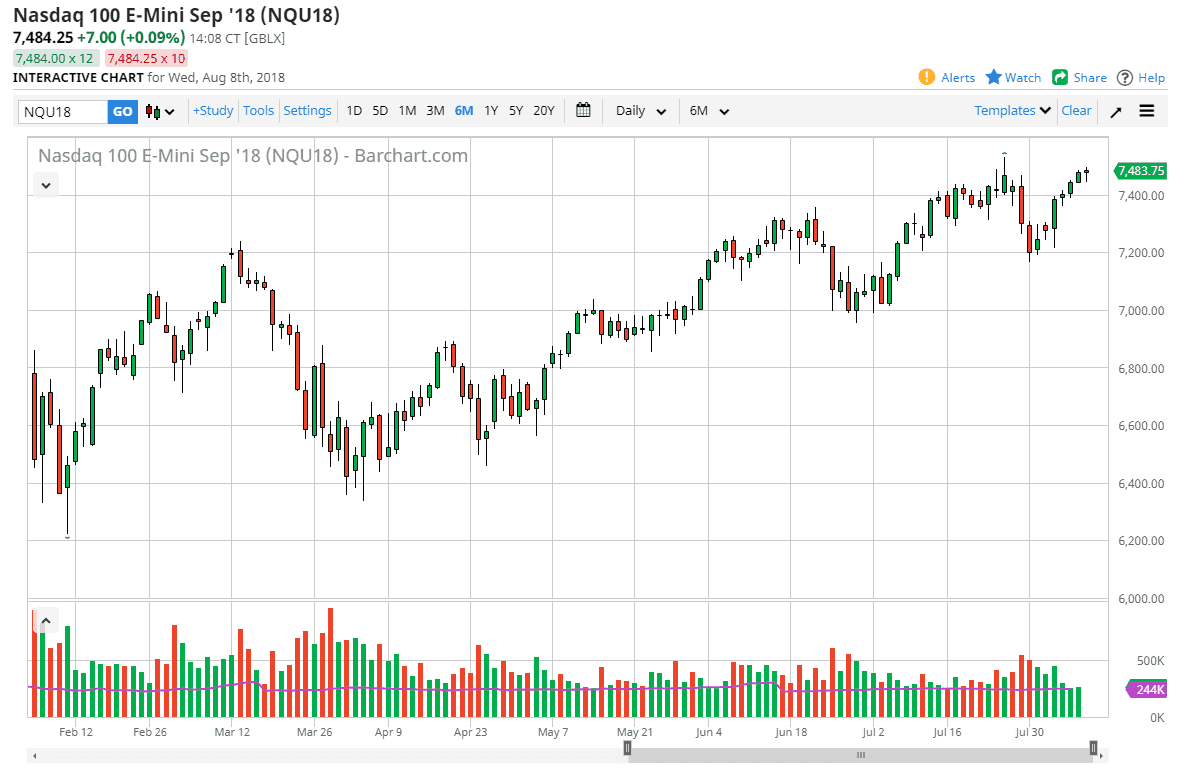Expand the 6M period dropdown
Screen dimensions: 1186x770
point(709,111)
